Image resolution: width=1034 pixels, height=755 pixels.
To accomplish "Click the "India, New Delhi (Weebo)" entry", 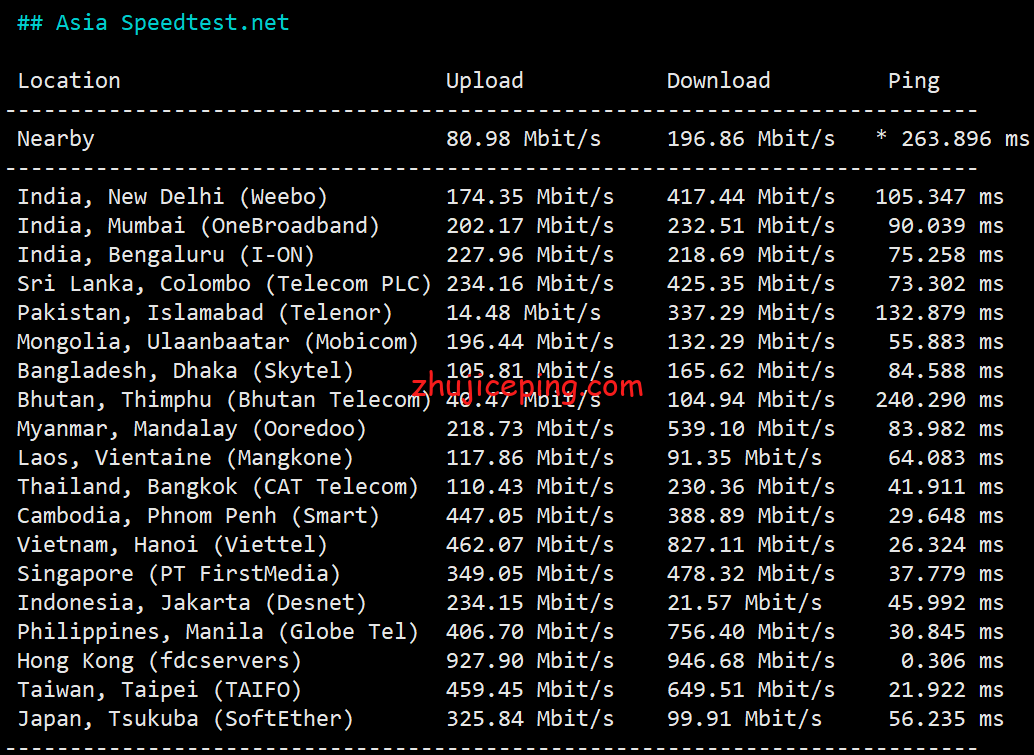I will (x=172, y=197).
